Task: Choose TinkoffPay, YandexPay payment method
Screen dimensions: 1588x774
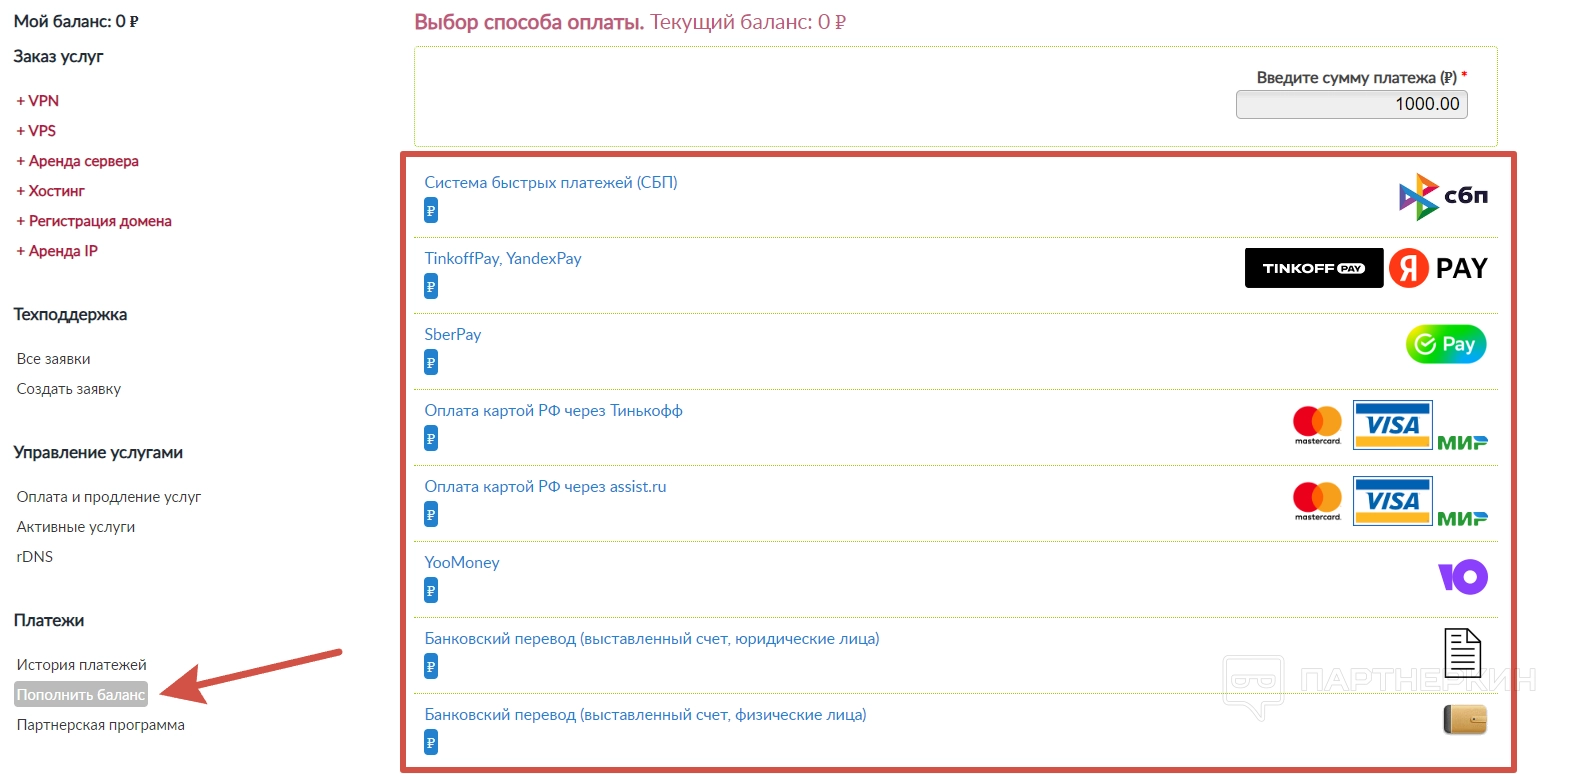Action: (x=503, y=258)
